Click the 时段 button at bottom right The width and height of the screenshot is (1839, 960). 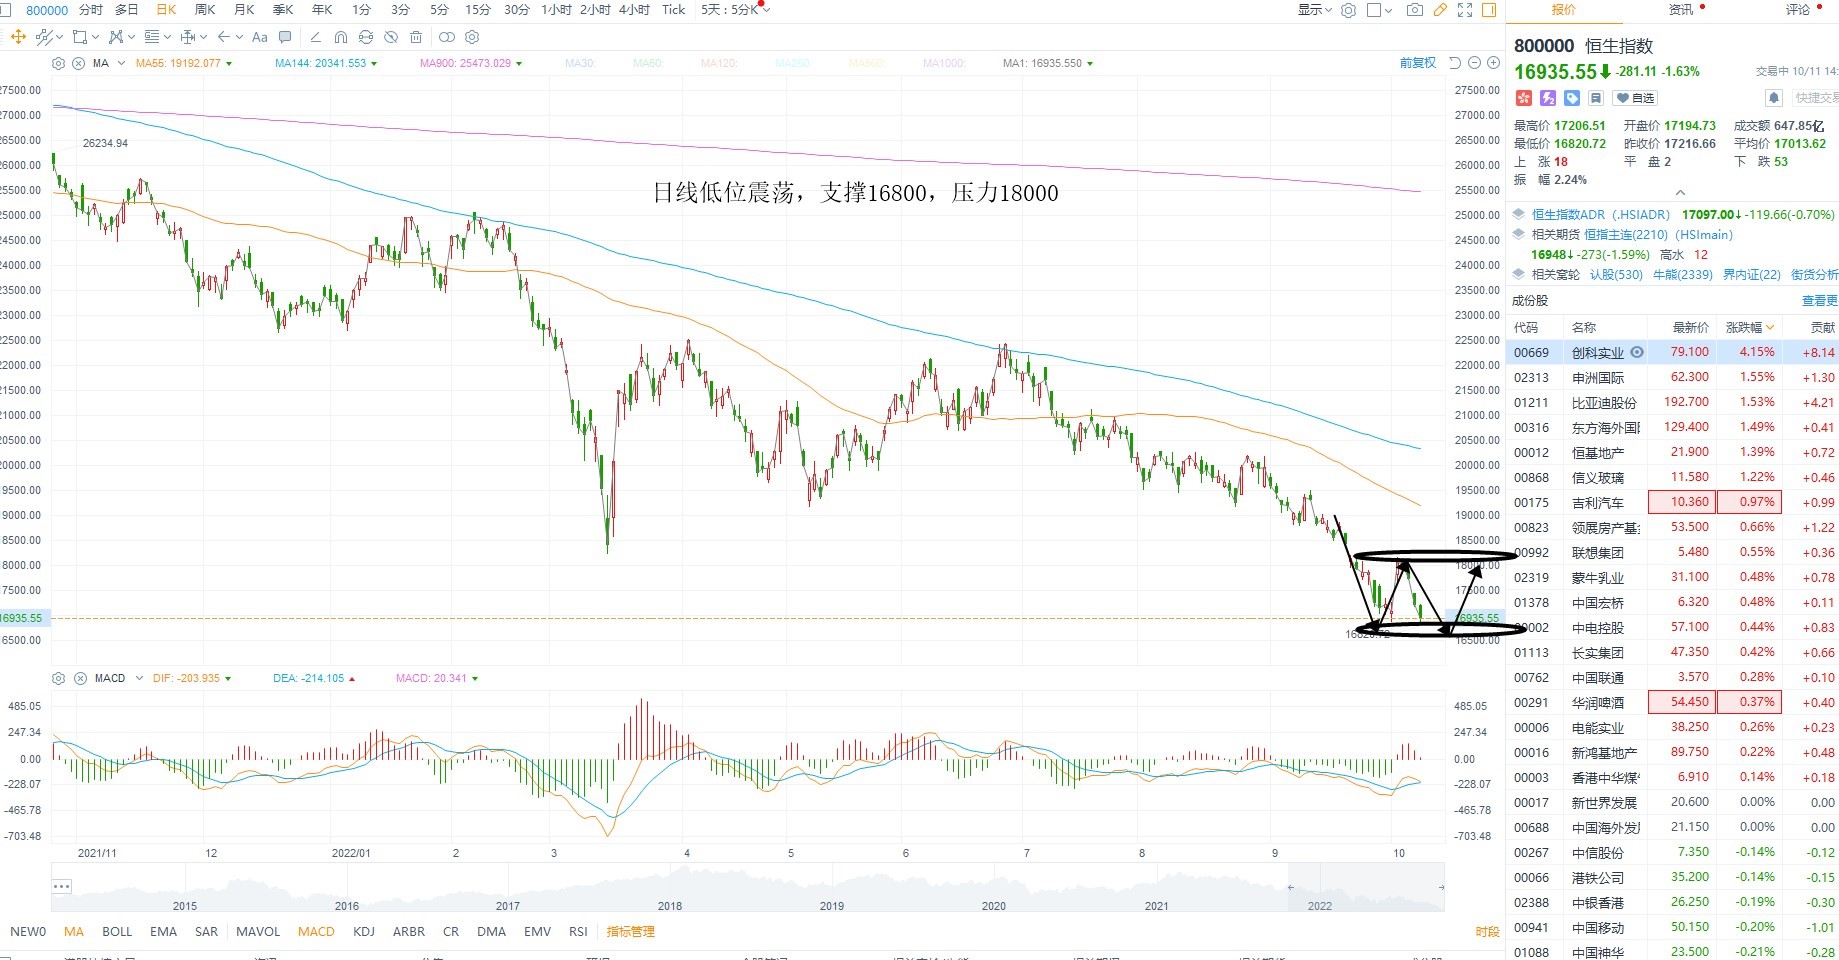click(x=1487, y=931)
